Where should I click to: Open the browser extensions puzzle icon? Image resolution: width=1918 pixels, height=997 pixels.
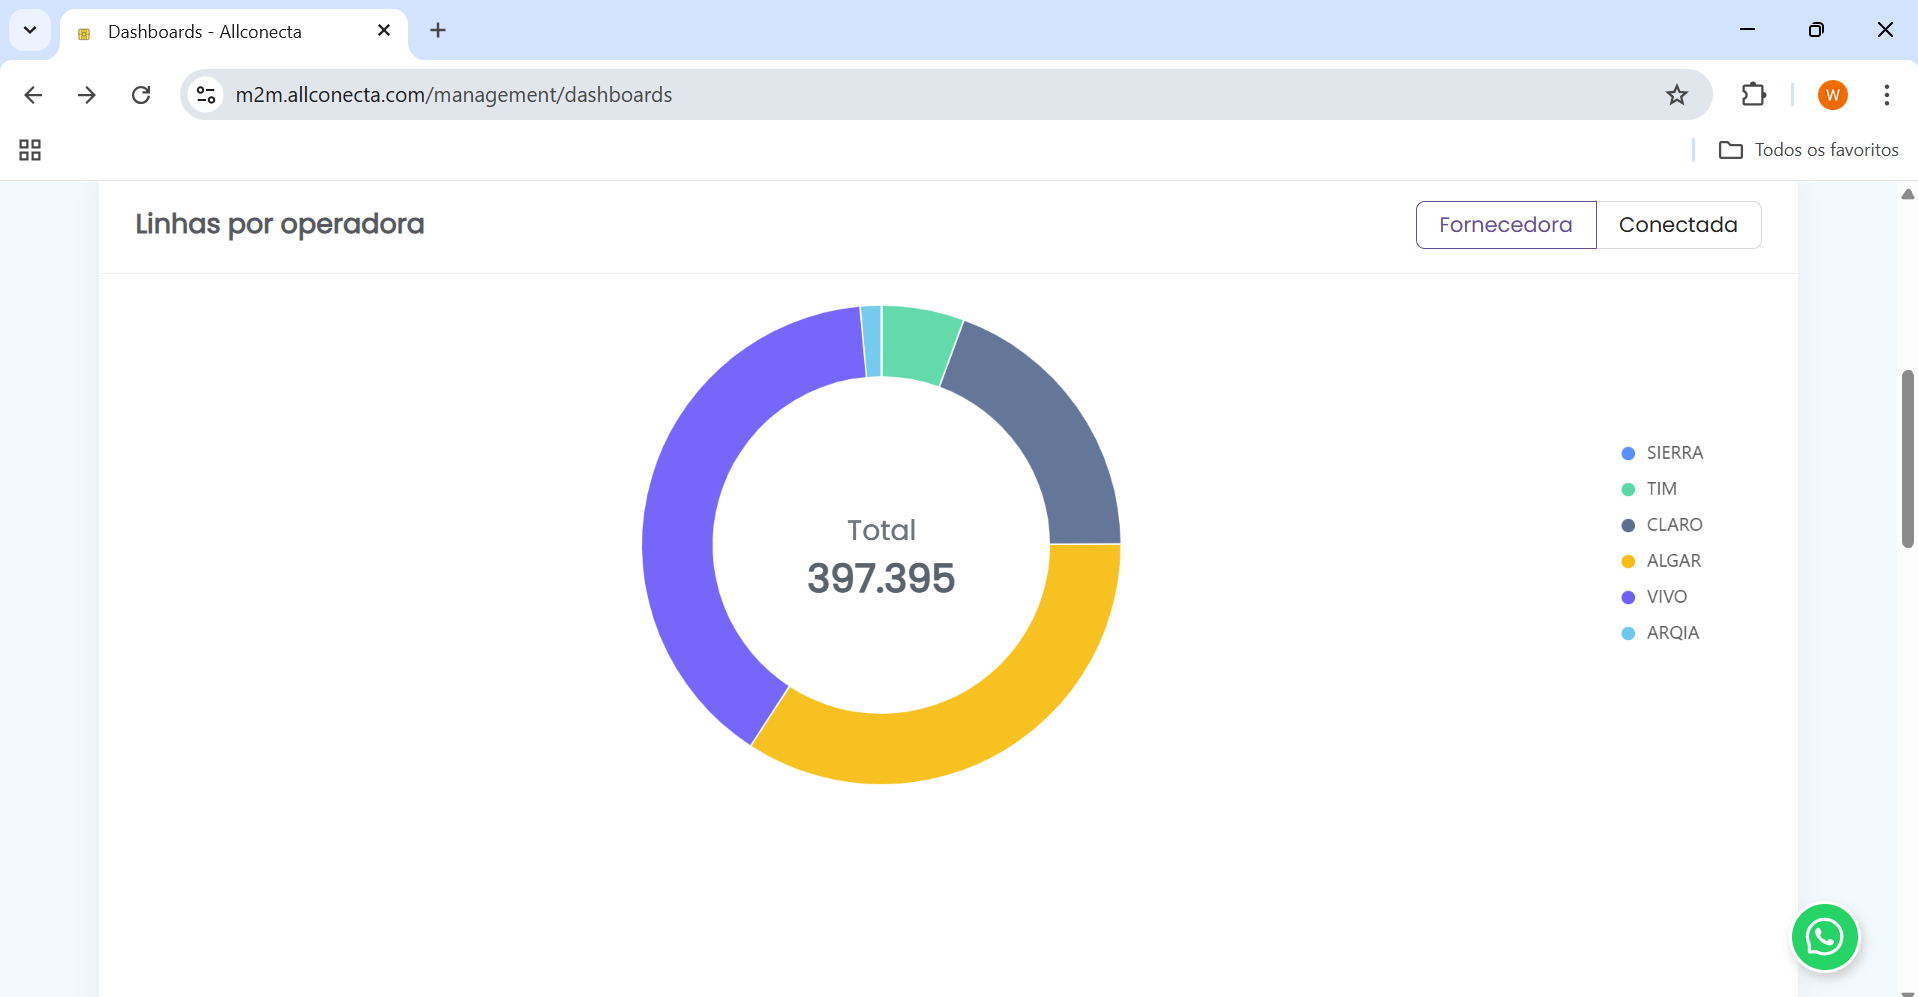(x=1753, y=95)
